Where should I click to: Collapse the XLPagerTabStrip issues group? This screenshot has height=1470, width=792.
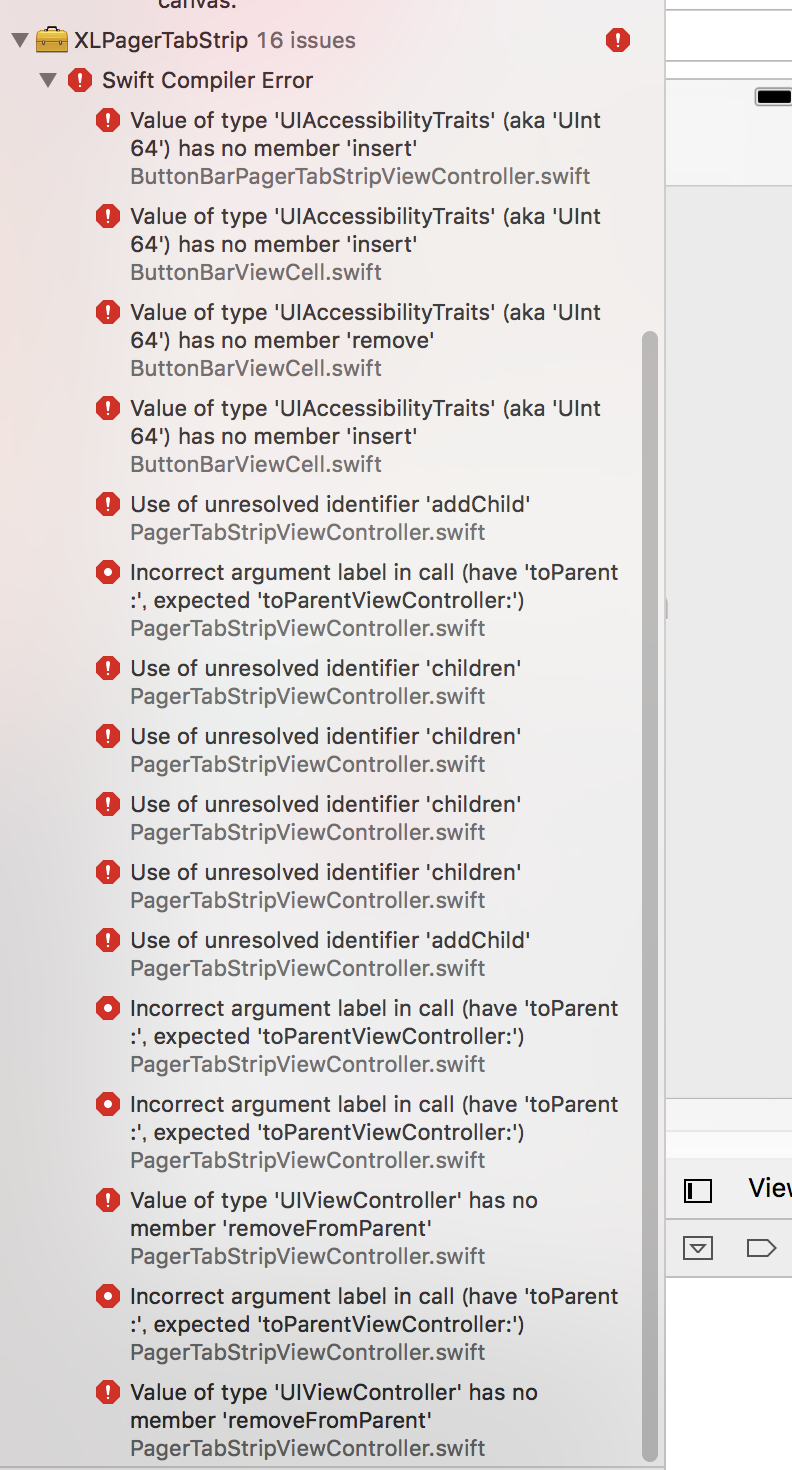click(19, 41)
